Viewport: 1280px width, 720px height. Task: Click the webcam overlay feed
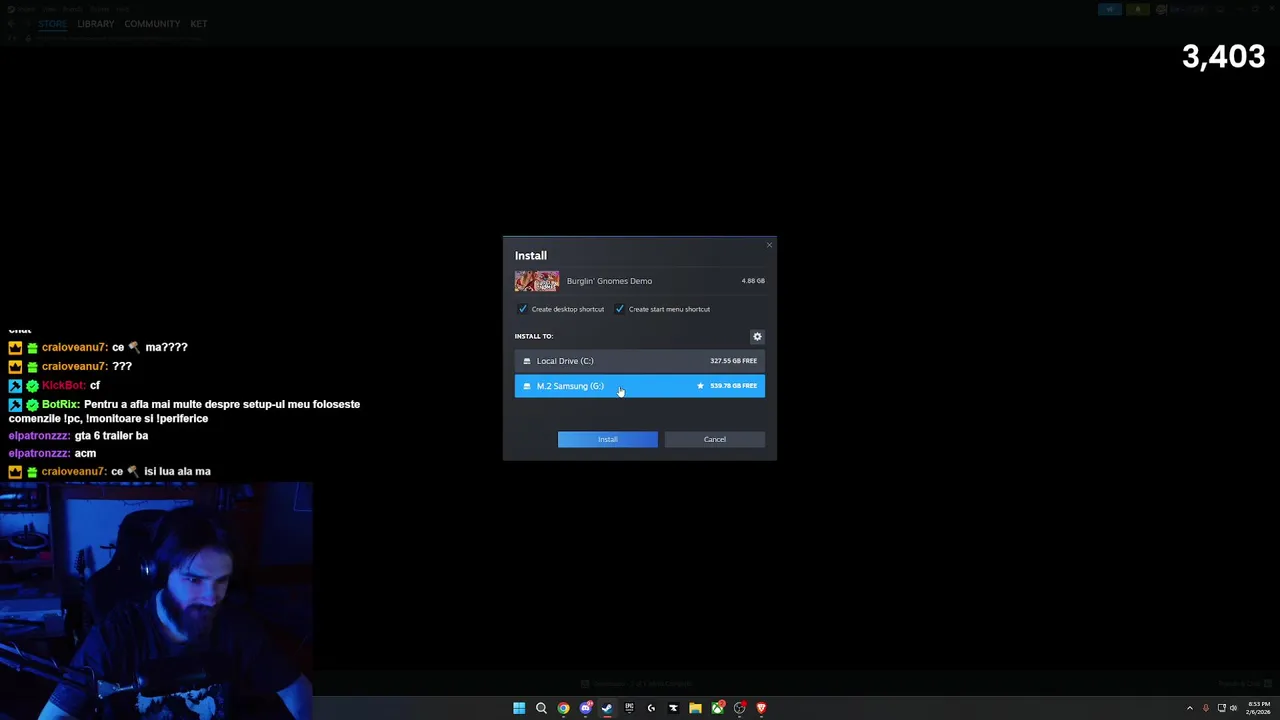click(x=156, y=601)
